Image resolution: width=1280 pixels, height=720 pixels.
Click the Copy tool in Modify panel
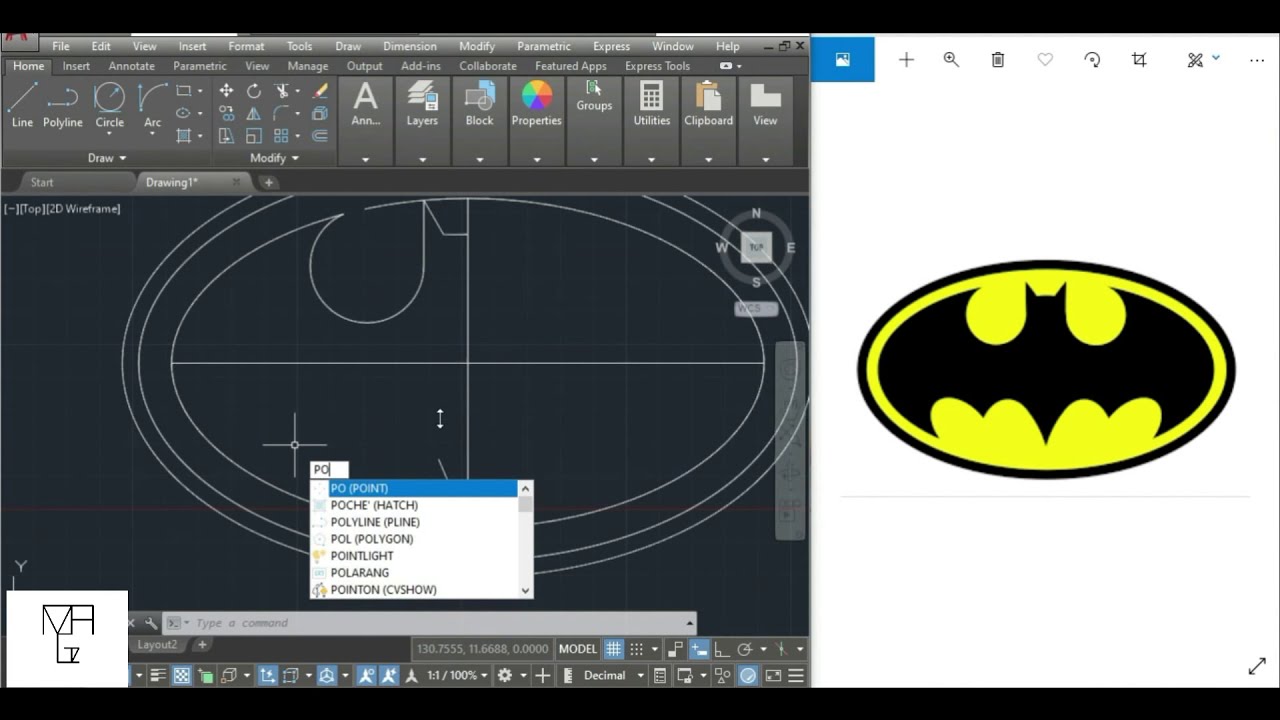226,113
